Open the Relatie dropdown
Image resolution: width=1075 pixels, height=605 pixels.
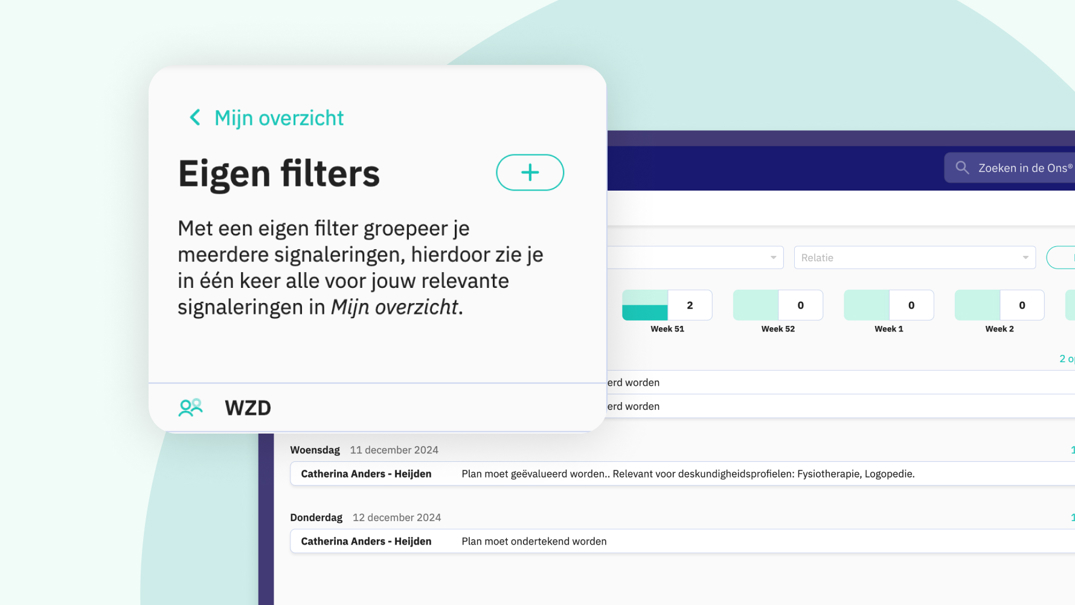pyautogui.click(x=914, y=257)
